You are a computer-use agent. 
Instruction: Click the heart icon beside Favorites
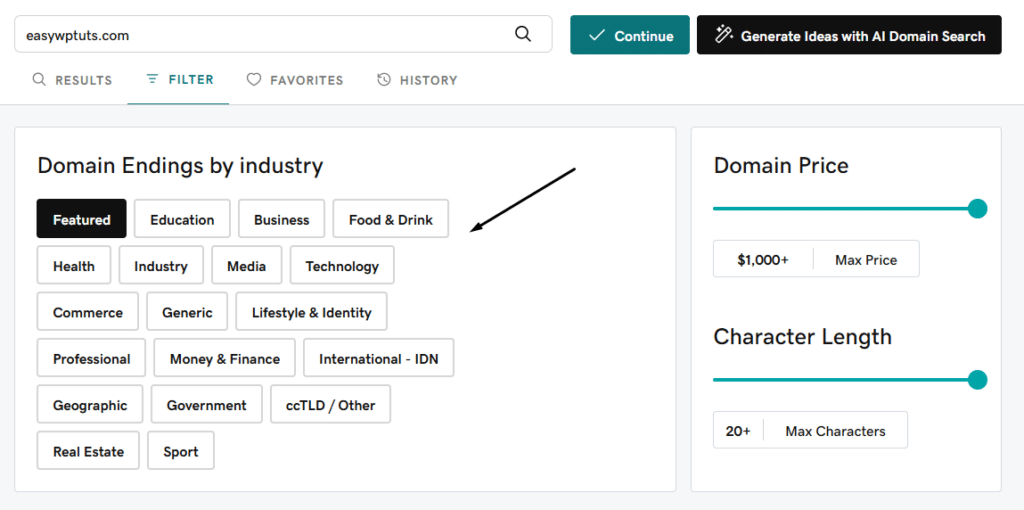pyautogui.click(x=254, y=80)
